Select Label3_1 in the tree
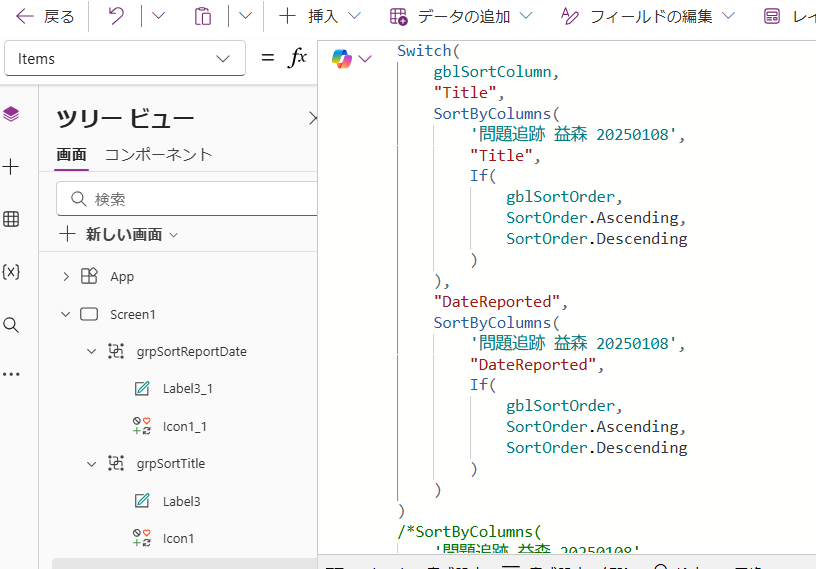Viewport: 816px width, 569px height. [187, 389]
